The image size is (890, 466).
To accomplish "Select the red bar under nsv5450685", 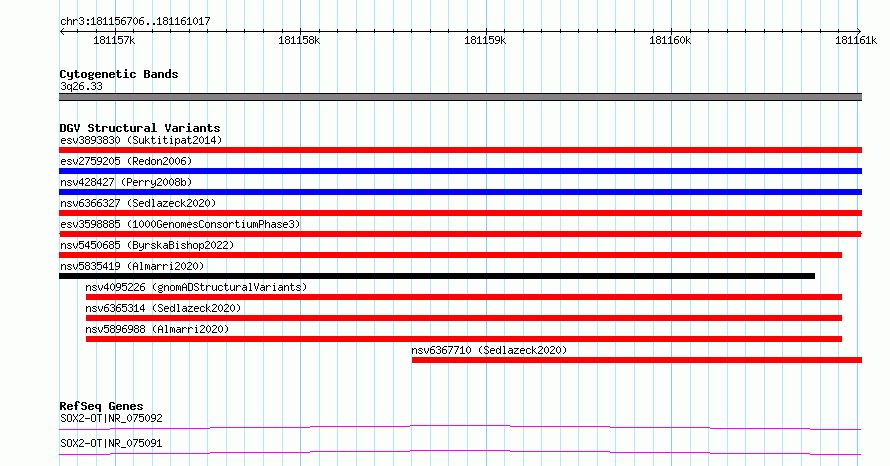I will [x=451, y=255].
